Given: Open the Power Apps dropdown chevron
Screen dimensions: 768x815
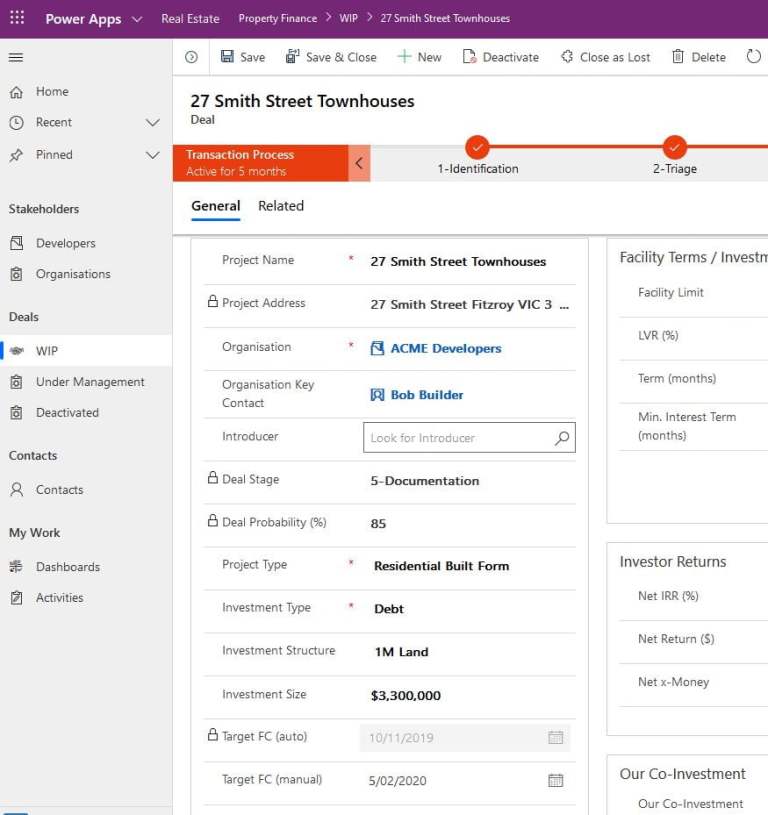Looking at the screenshot, I should [x=137, y=19].
